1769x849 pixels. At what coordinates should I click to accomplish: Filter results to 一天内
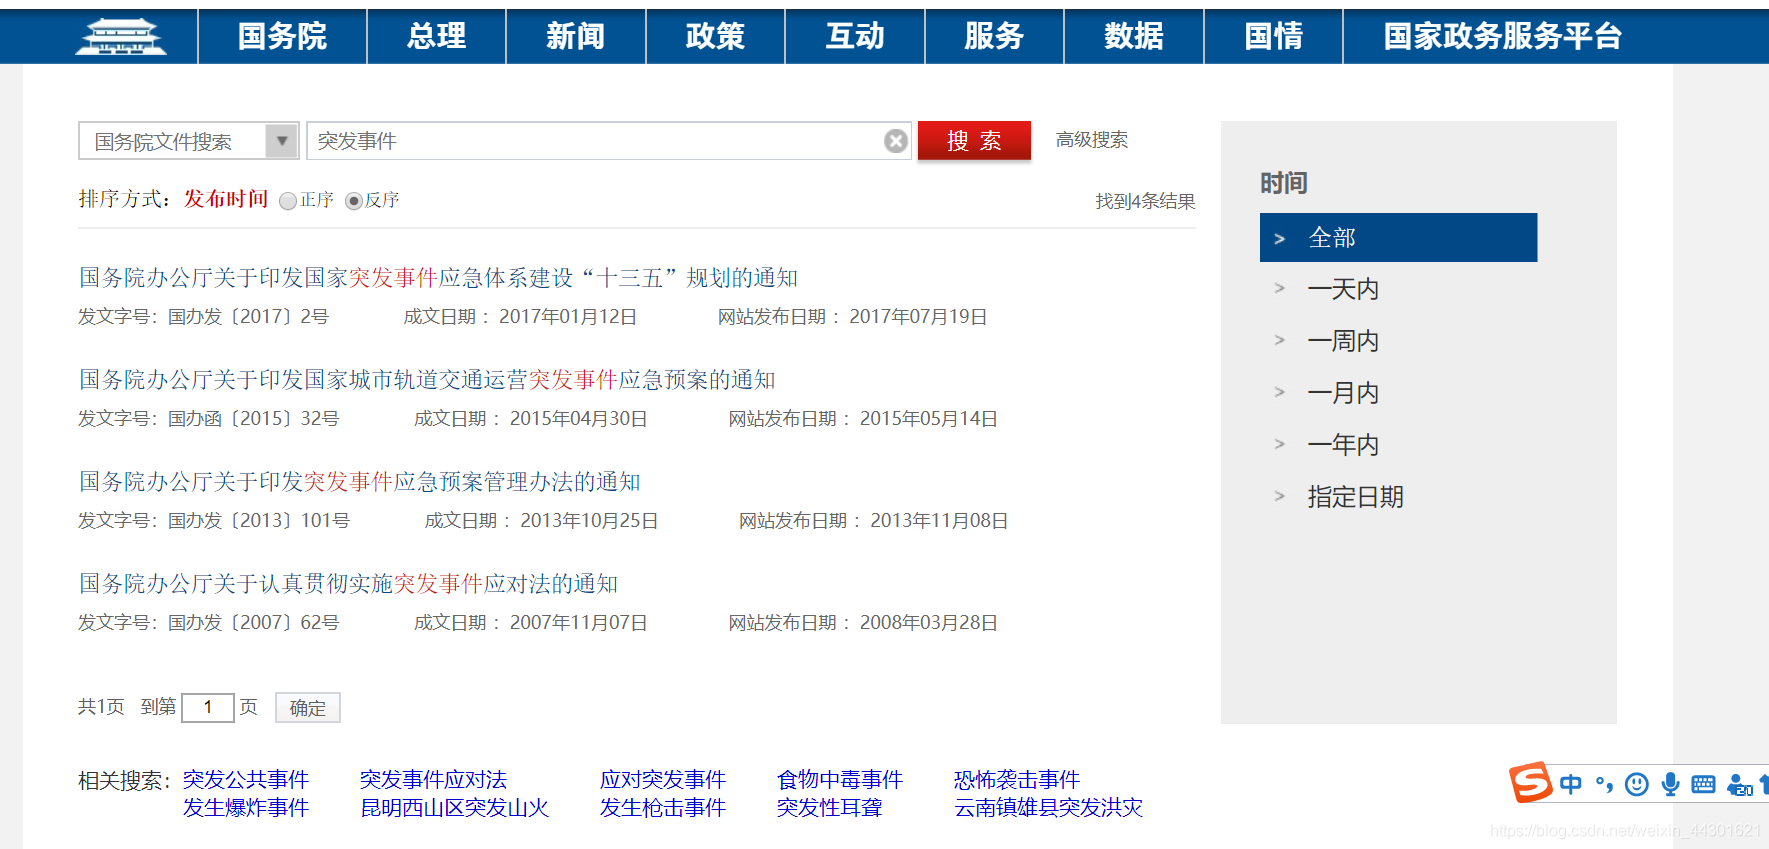point(1343,290)
